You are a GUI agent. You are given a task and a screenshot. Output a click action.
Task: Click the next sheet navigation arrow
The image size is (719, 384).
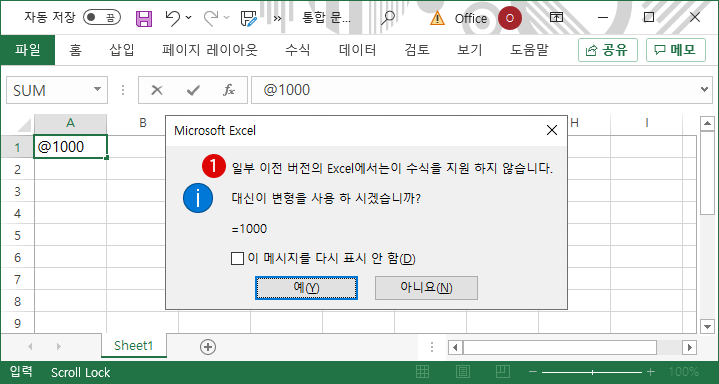[58, 346]
